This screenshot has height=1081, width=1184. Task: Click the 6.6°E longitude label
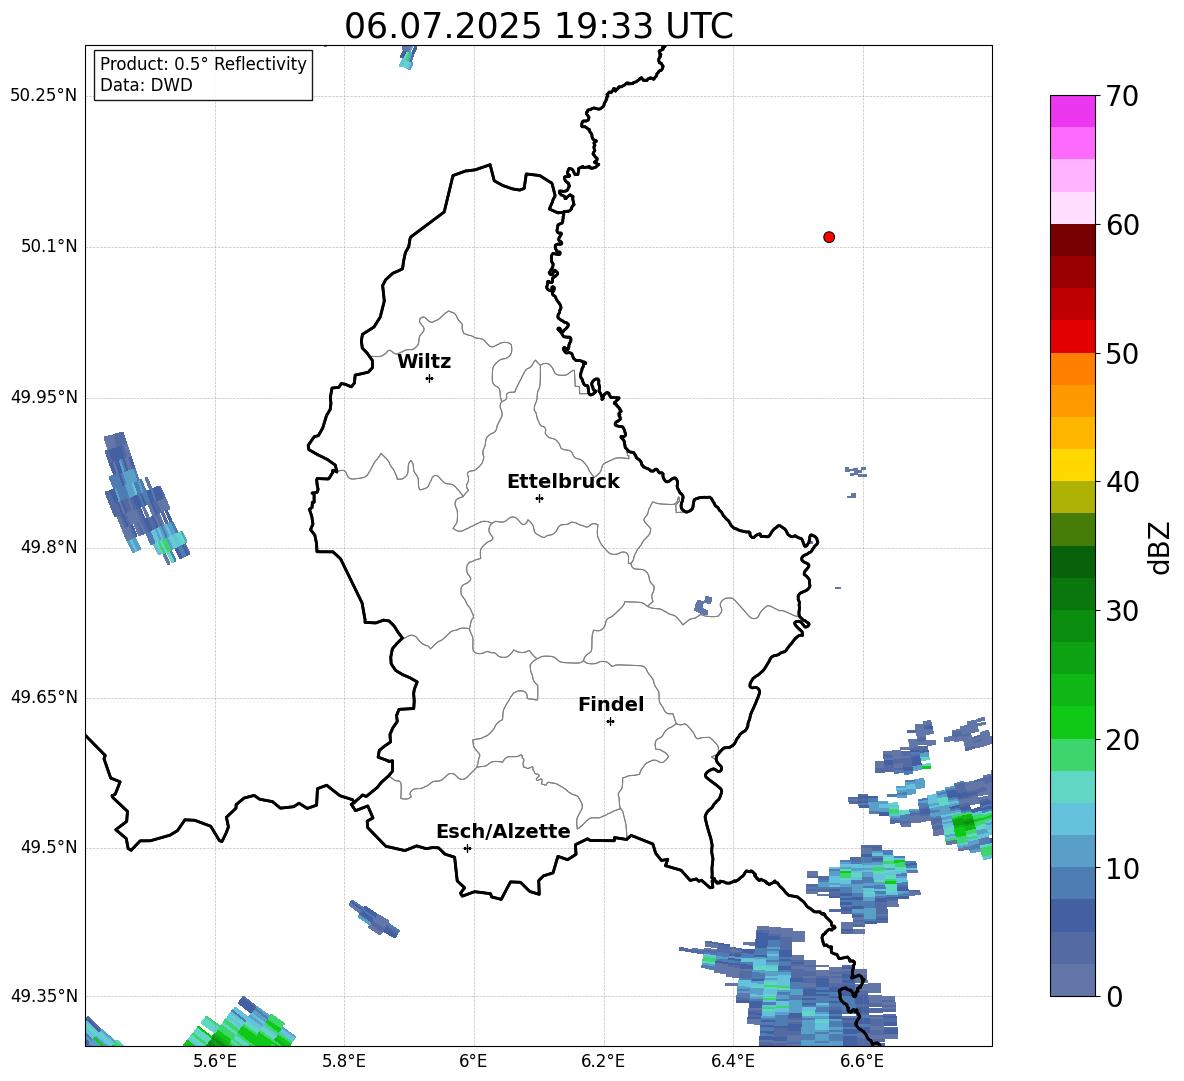[862, 1061]
